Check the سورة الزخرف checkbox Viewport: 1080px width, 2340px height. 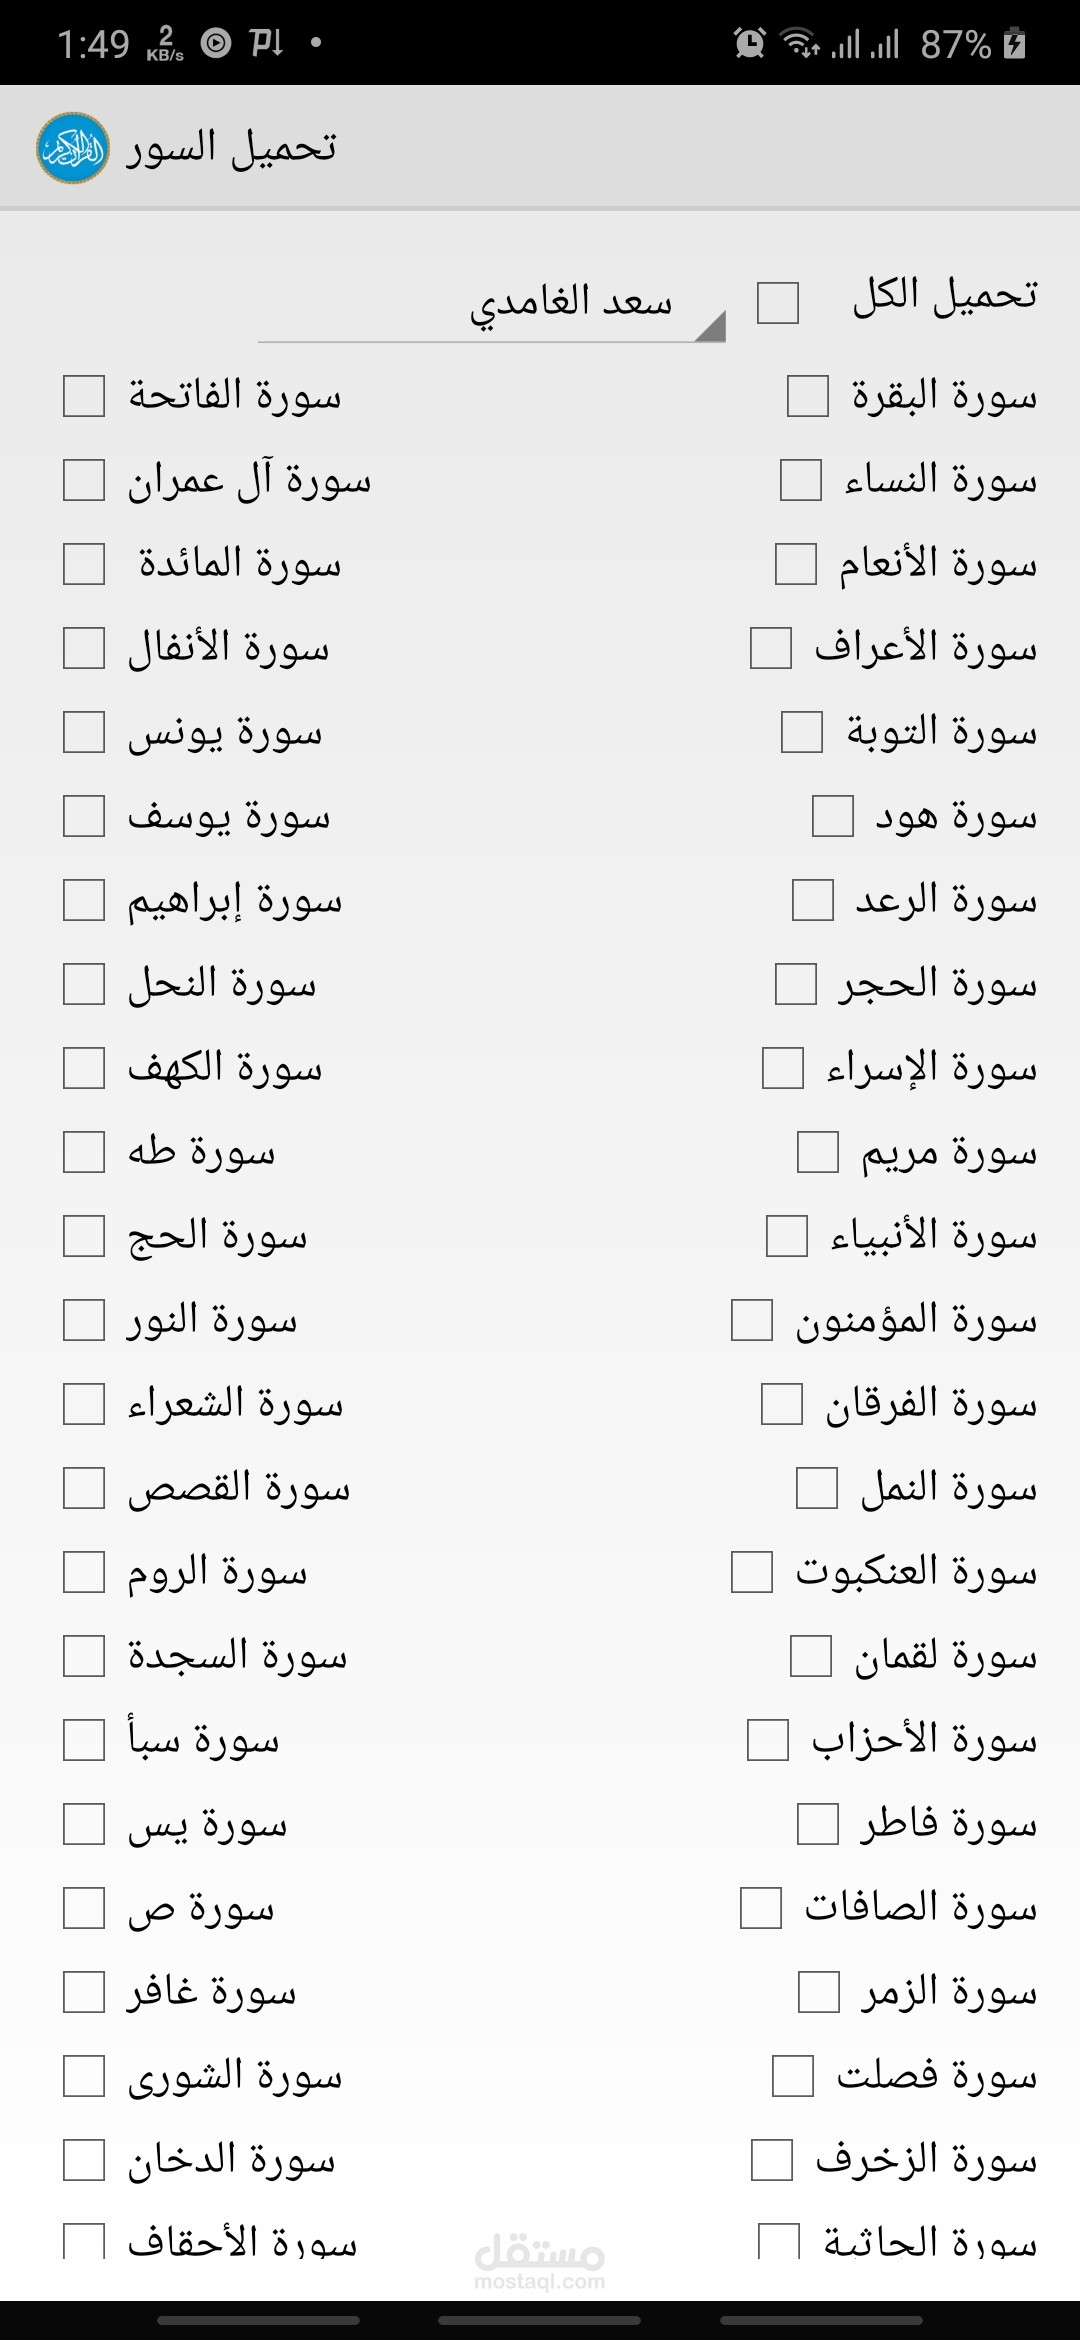[x=772, y=2160]
